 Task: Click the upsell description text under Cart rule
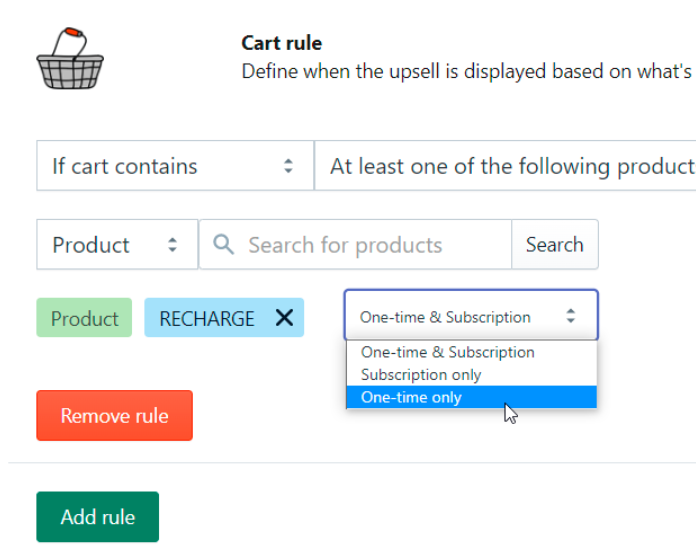point(467,73)
